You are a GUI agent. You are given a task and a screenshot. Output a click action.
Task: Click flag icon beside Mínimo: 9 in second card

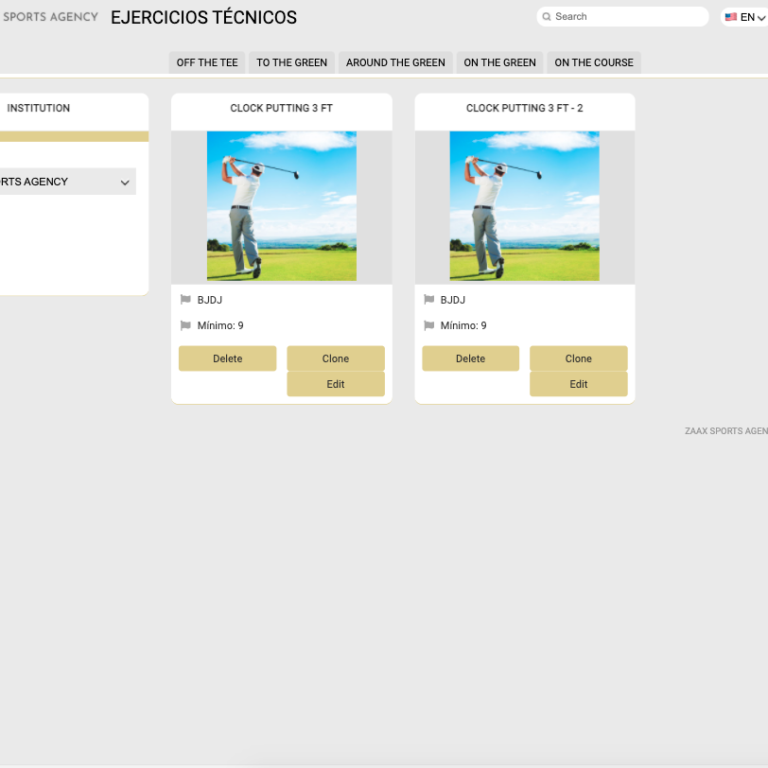click(429, 325)
